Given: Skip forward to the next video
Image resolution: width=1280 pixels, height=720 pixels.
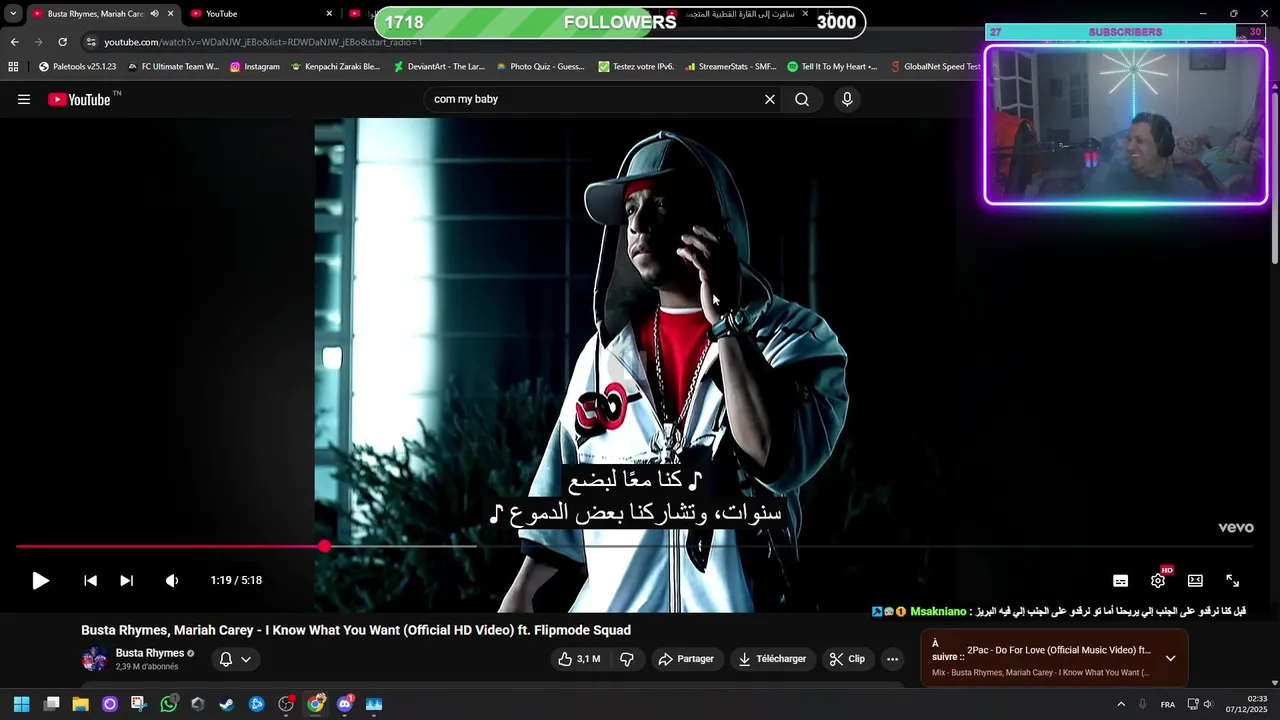Looking at the screenshot, I should pos(126,580).
